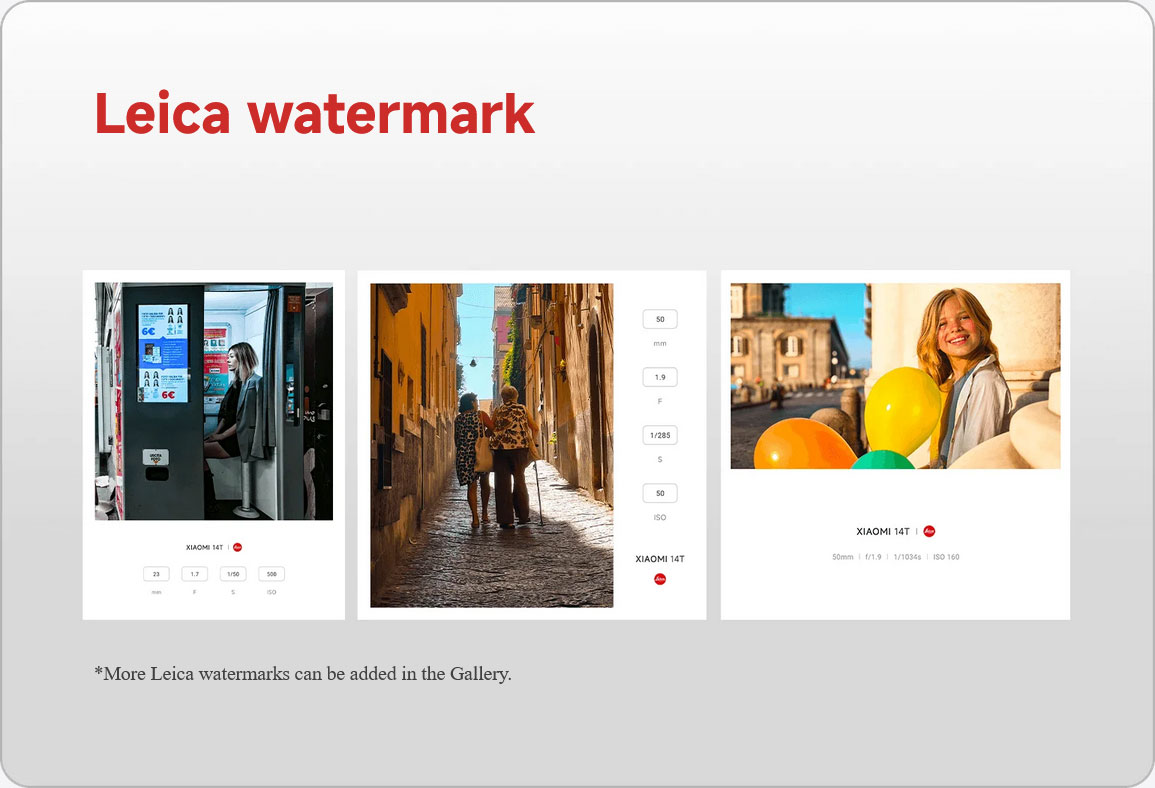Click the 'More Leica watermarks' footnote text
The width and height of the screenshot is (1155, 788).
coord(303,673)
